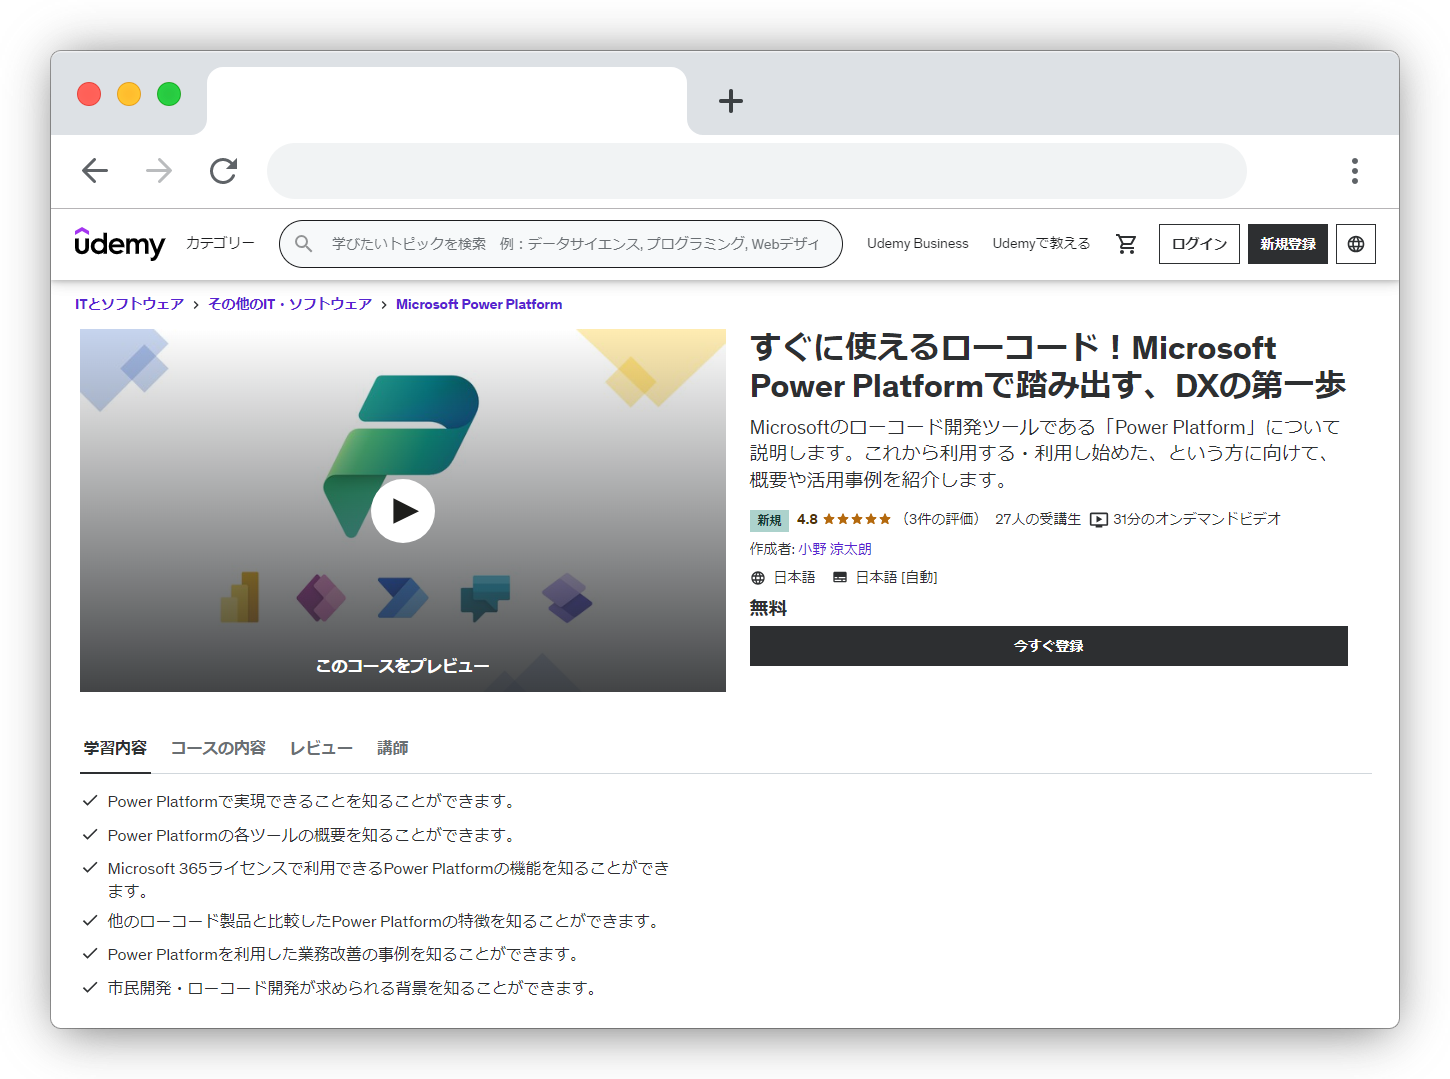This screenshot has height=1079, width=1450.
Task: Go back with browser back arrow
Action: click(x=95, y=171)
